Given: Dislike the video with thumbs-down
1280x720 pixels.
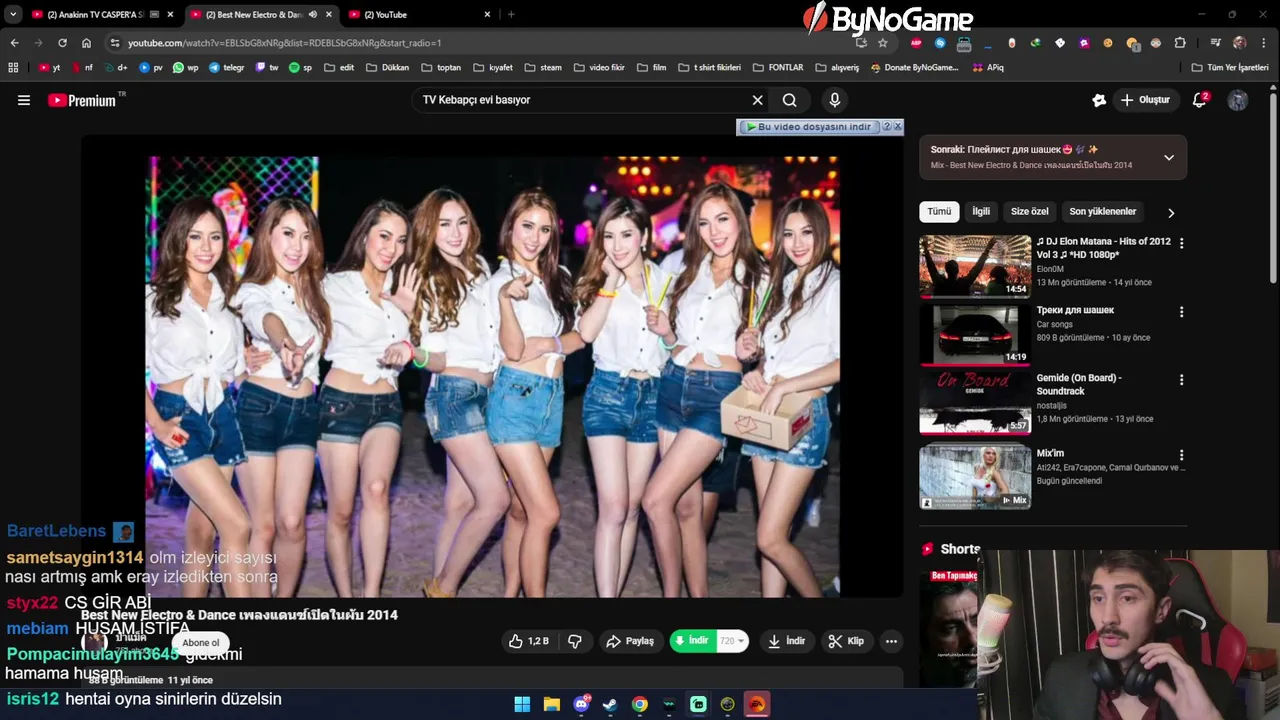Looking at the screenshot, I should tap(575, 641).
